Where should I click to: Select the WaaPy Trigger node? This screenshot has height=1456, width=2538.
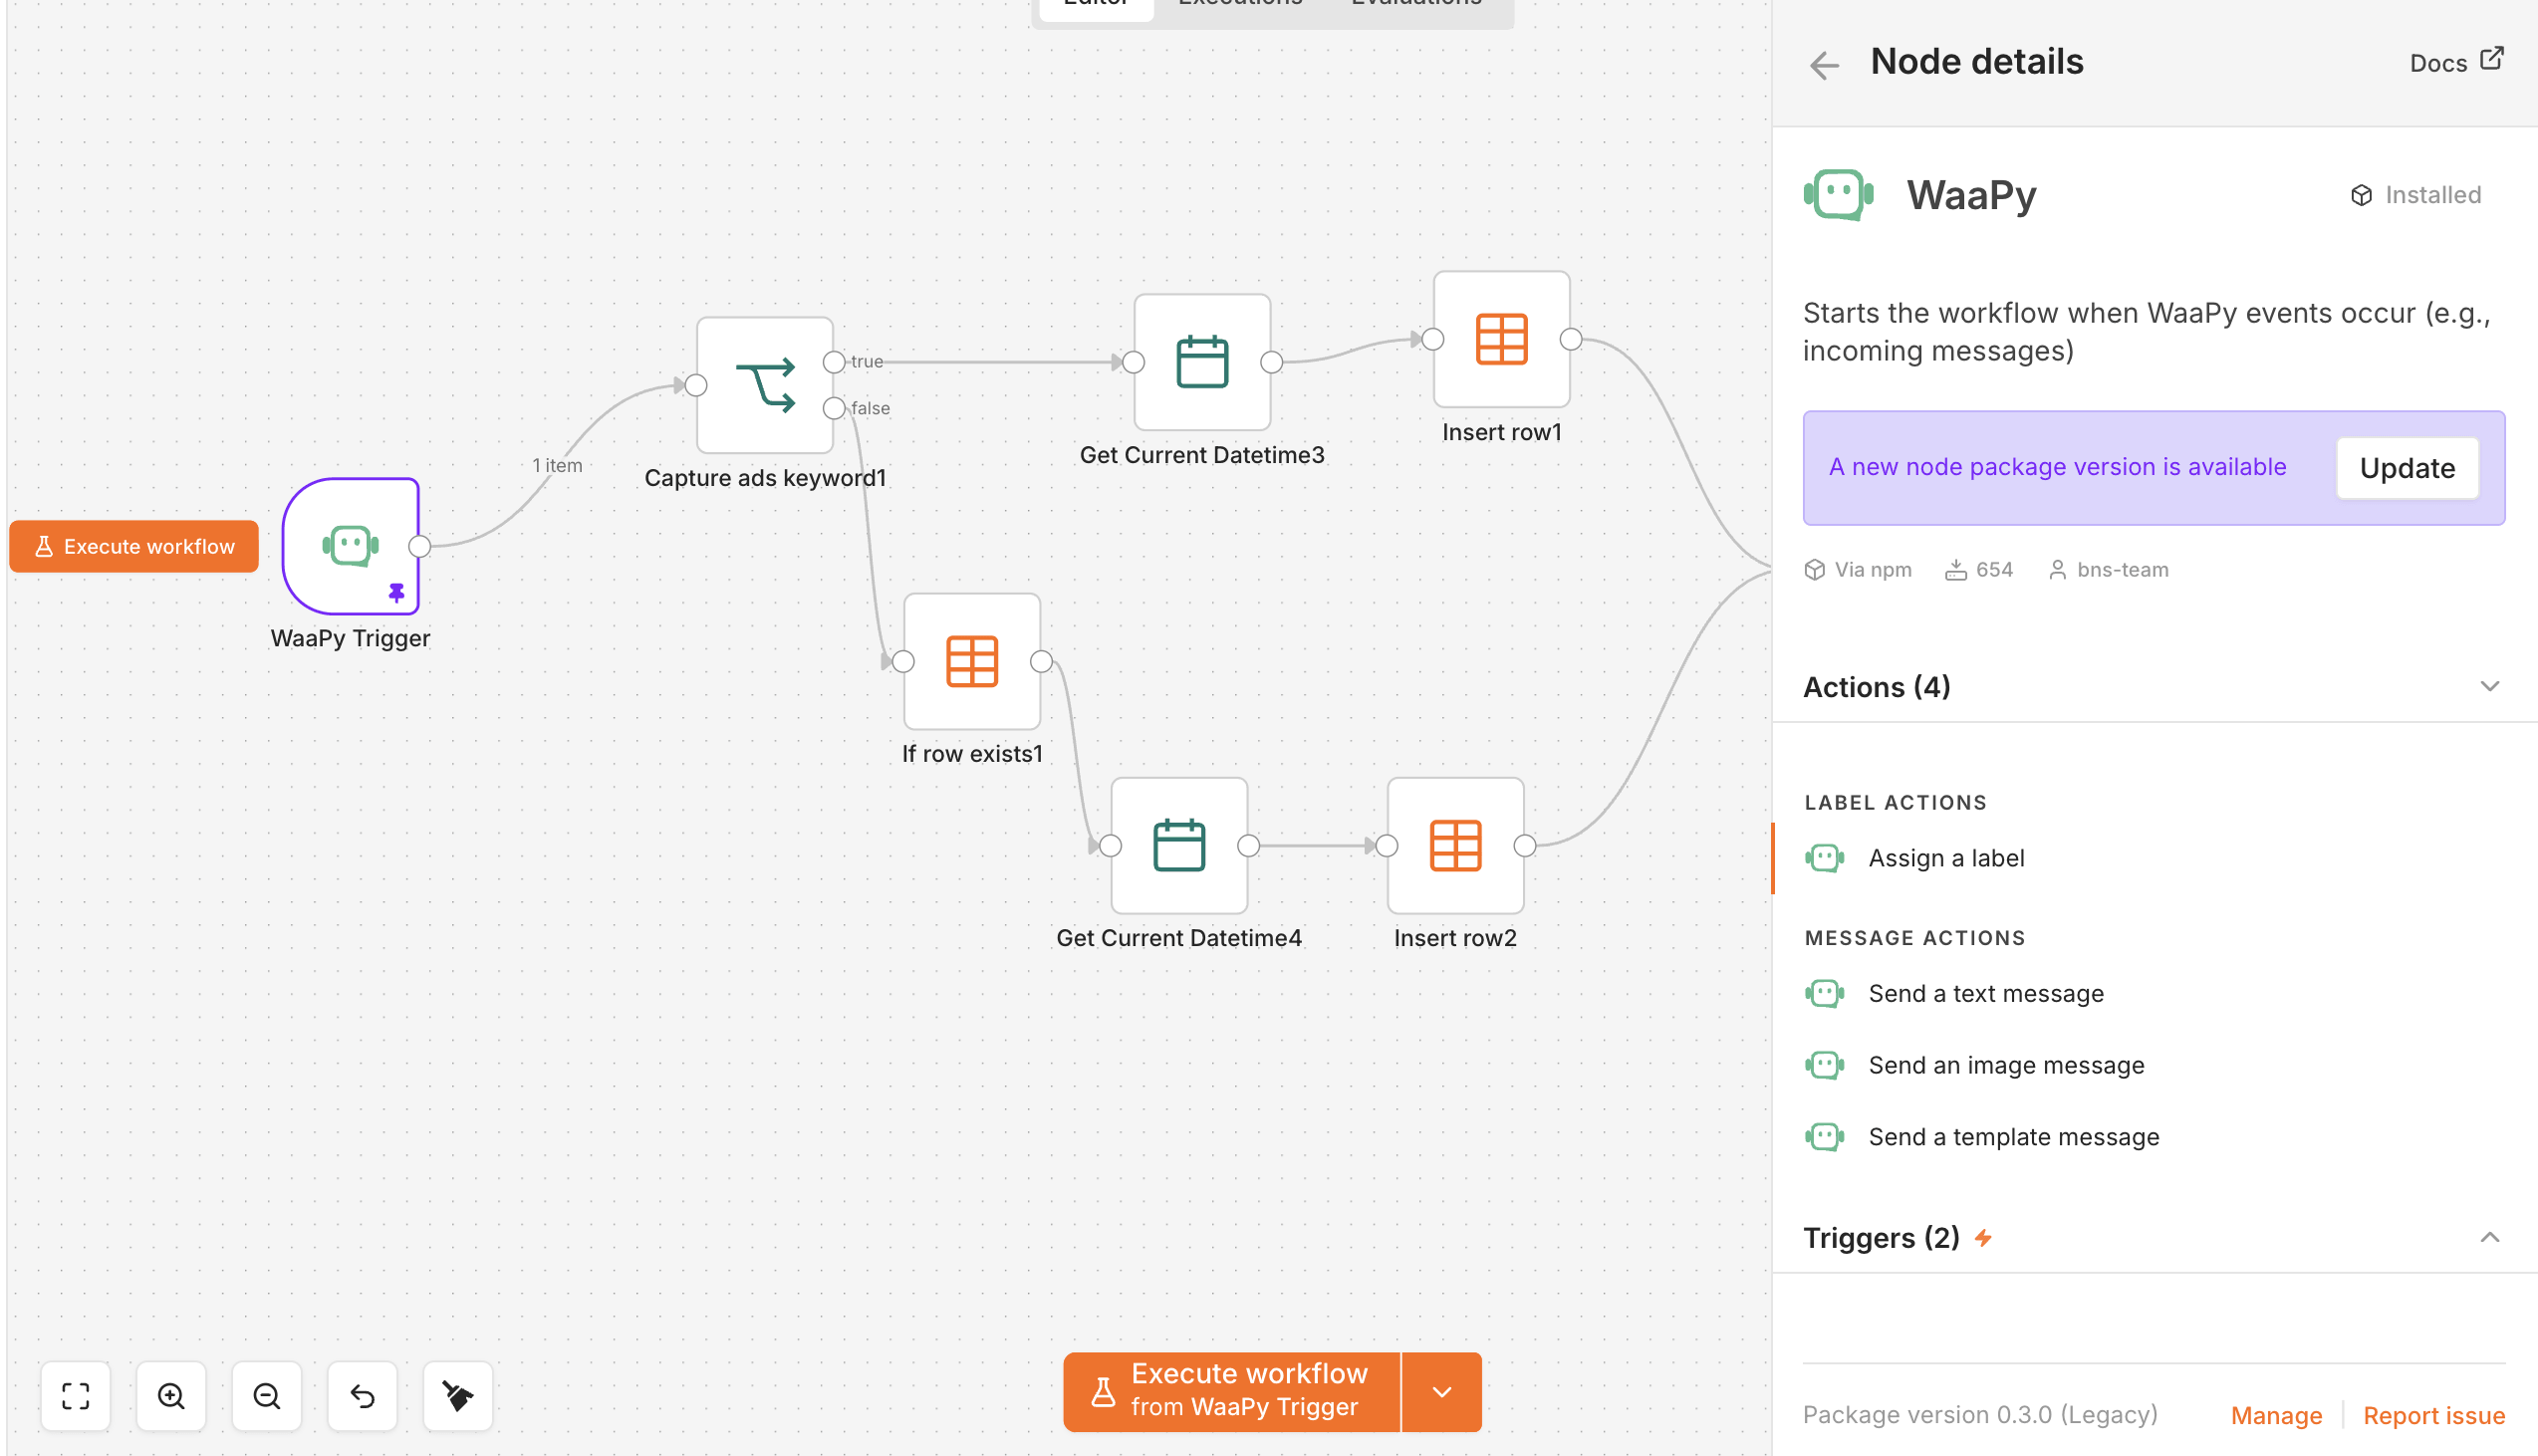coord(350,546)
